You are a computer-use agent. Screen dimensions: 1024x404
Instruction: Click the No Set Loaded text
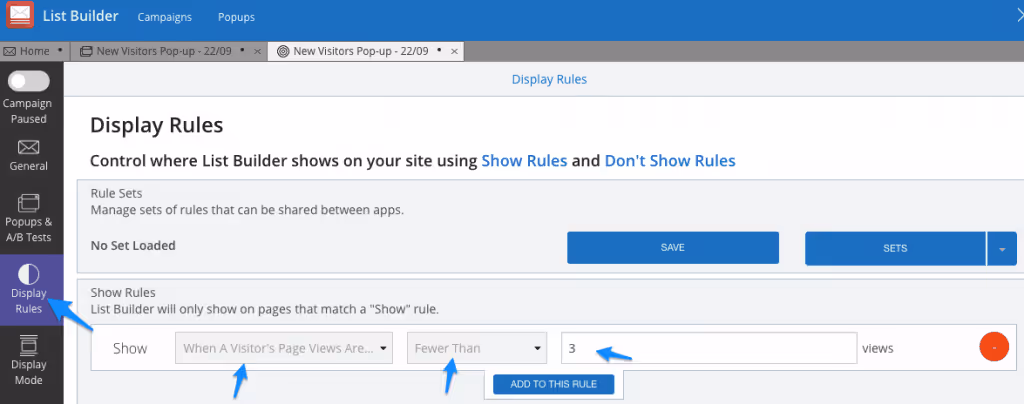point(133,246)
